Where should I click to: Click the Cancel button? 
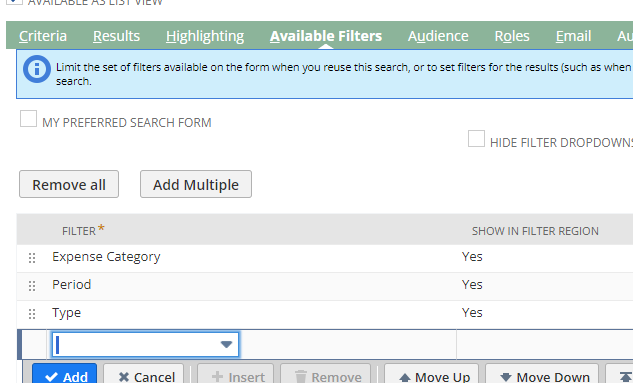(x=144, y=374)
